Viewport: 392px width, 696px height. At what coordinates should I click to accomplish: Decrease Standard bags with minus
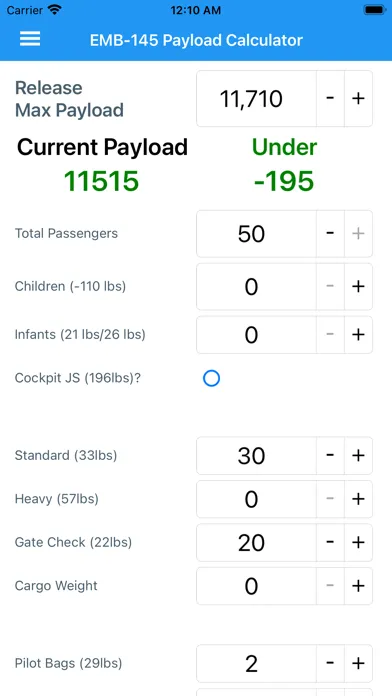(x=330, y=455)
